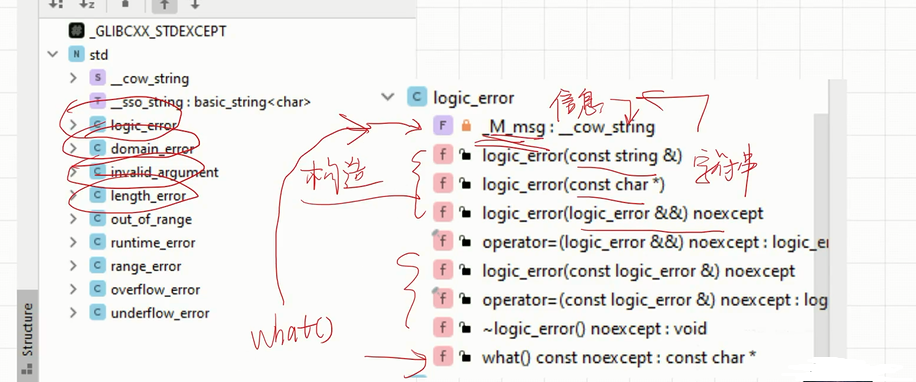Expand the __cow_string struct node
This screenshot has height=382, width=916.
(x=73, y=78)
